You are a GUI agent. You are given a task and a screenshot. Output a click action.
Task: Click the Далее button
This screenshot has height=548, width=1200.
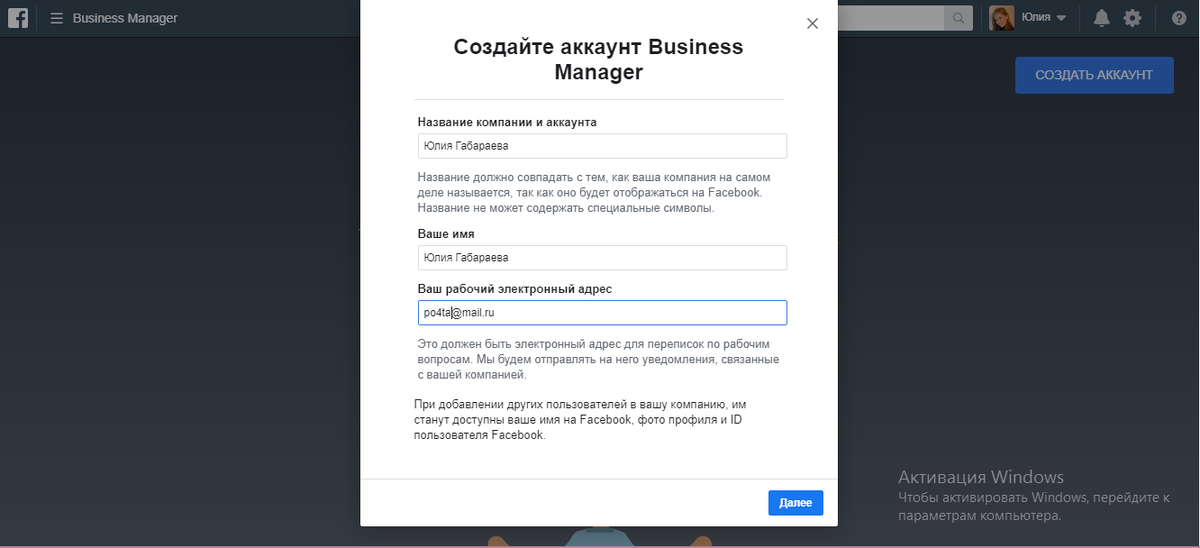coord(795,503)
